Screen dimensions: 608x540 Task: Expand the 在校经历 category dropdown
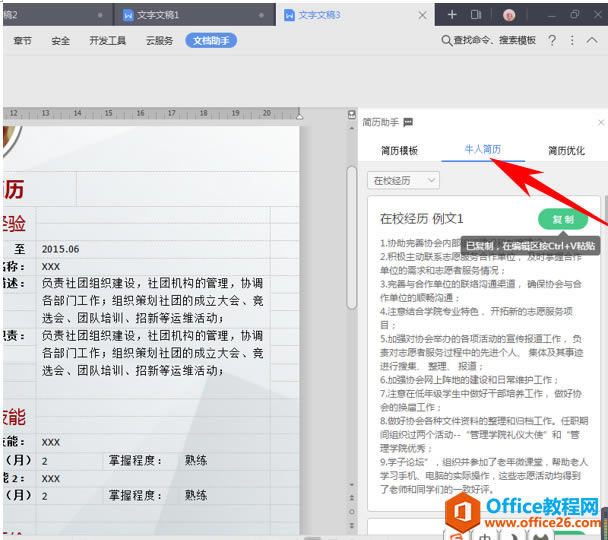click(x=403, y=180)
